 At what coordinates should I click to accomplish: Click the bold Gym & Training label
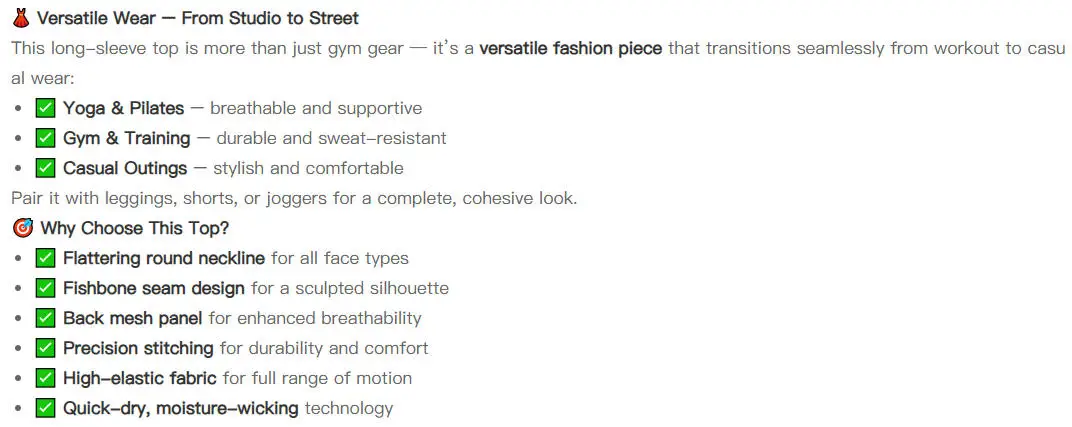(x=126, y=138)
